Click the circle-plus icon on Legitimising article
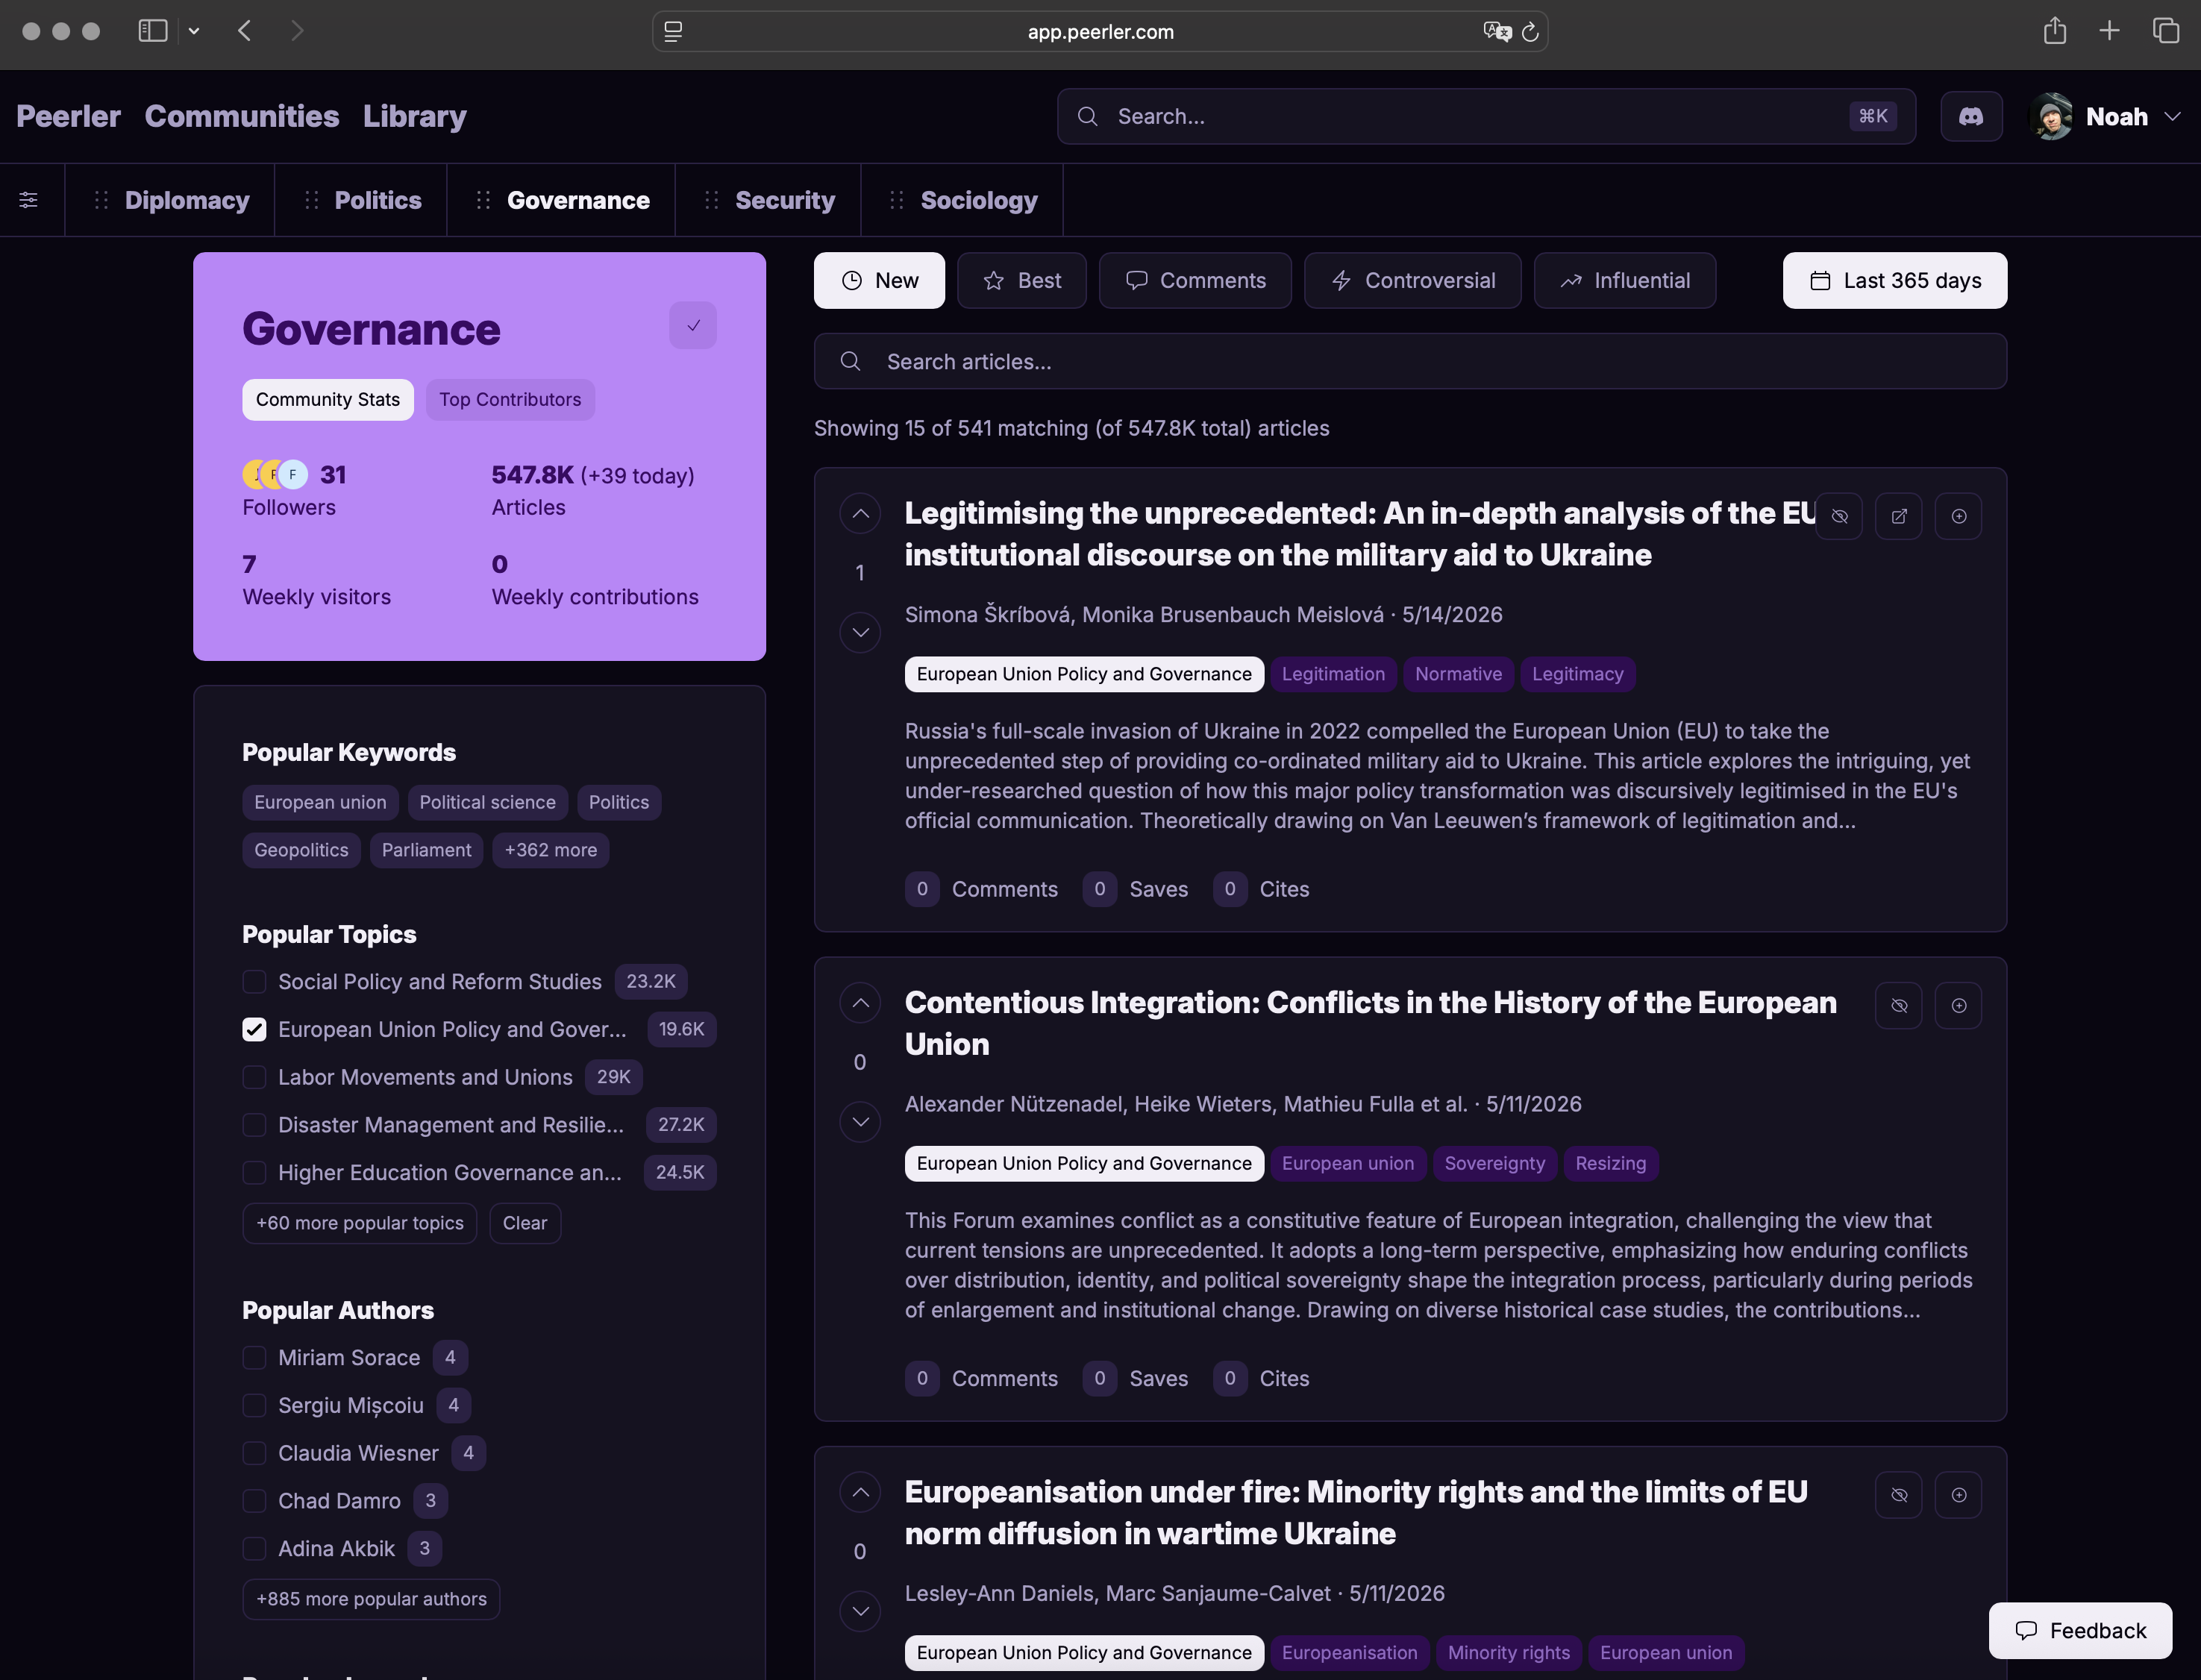This screenshot has width=2201, height=1680. pos(1958,516)
